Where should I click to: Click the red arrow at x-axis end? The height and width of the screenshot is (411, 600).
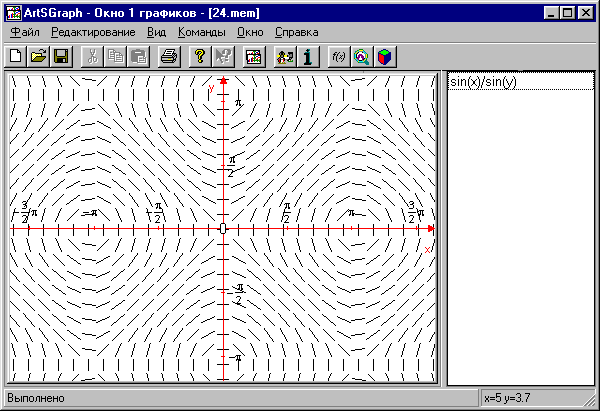coord(432,229)
